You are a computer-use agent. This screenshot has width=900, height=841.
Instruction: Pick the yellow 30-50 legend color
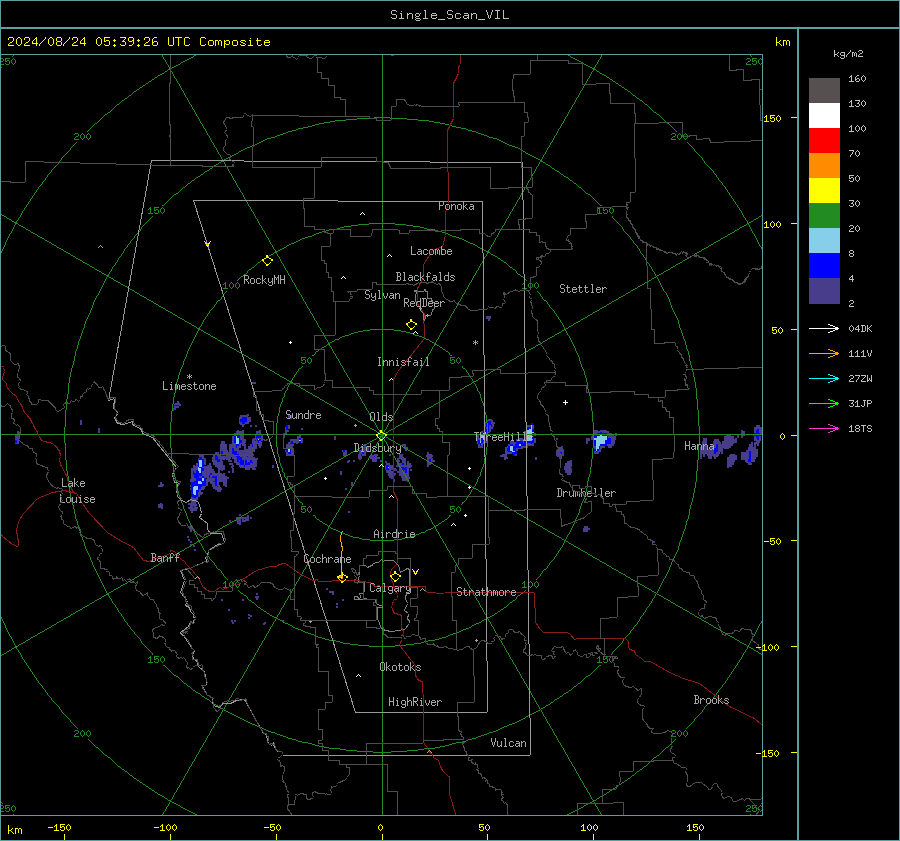[x=824, y=191]
